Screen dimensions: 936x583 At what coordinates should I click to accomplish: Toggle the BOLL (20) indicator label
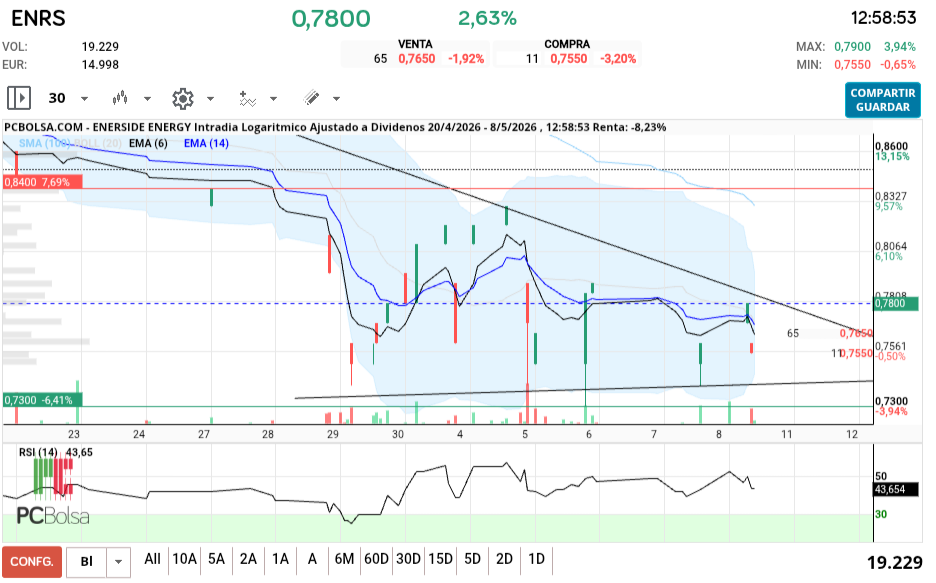pos(97,143)
